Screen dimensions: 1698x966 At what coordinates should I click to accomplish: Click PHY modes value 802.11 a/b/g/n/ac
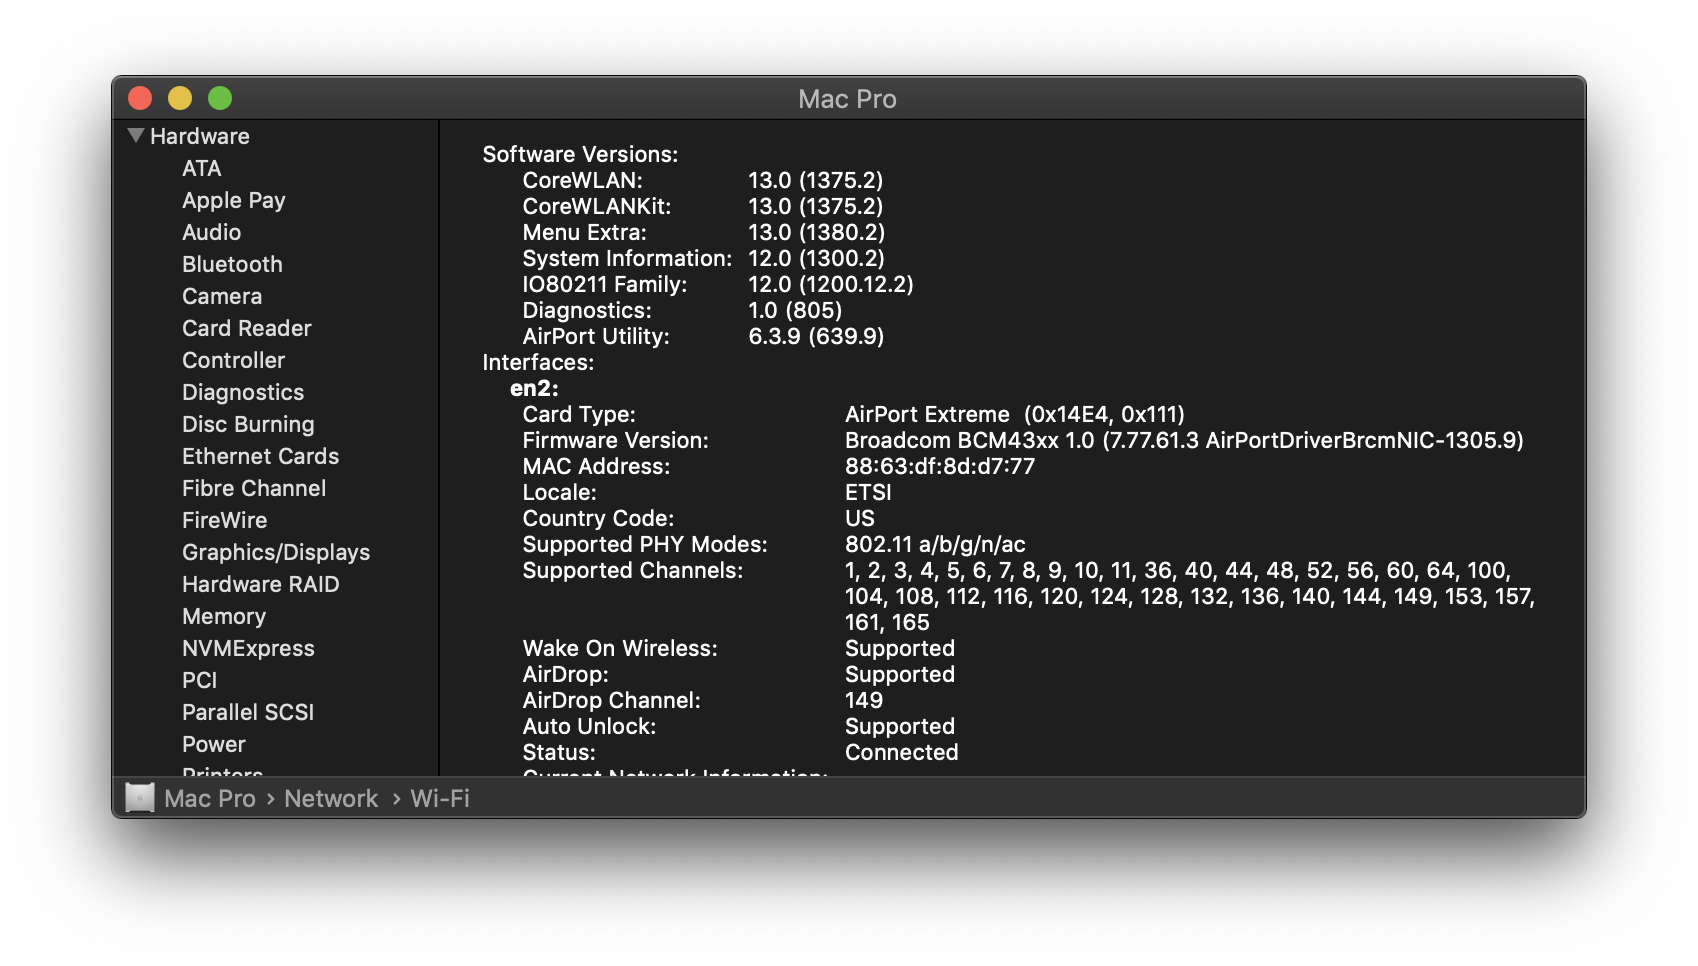(x=935, y=544)
